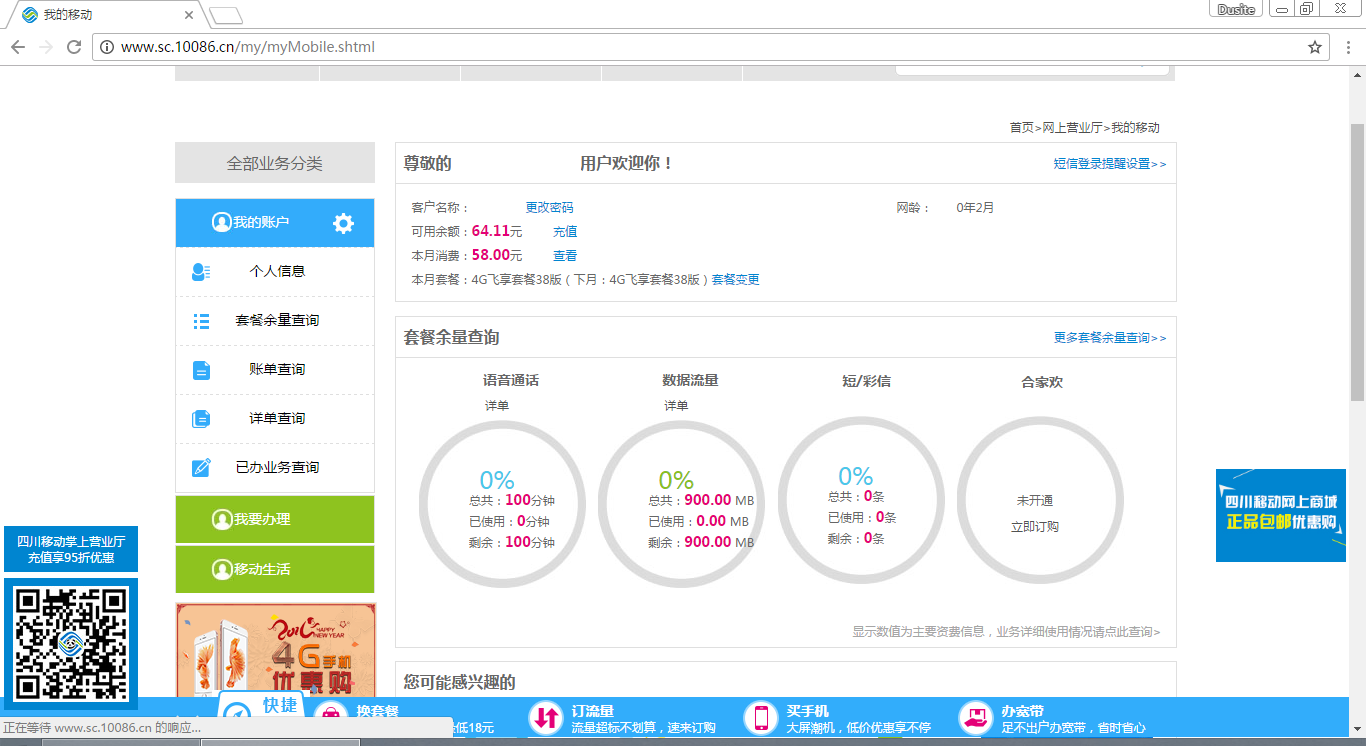Close the 我的移动 browser tab
This screenshot has height=746, width=1366.
(190, 15)
